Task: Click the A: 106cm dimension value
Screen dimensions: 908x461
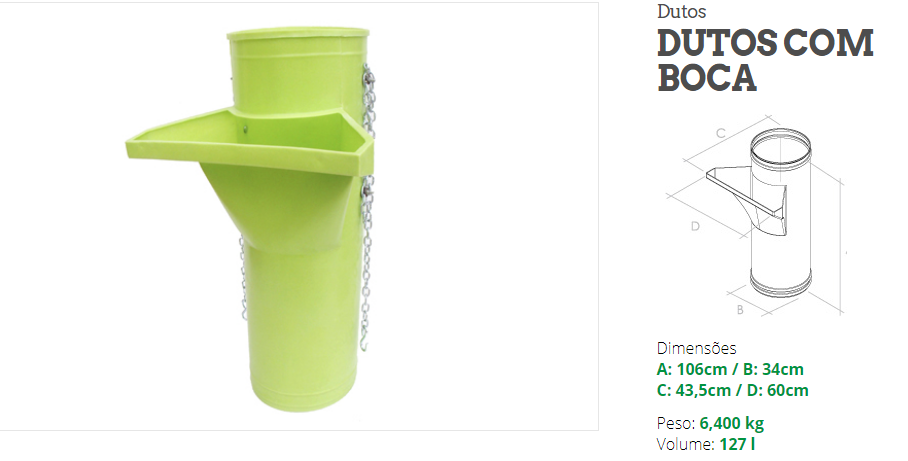Action: click(692, 369)
